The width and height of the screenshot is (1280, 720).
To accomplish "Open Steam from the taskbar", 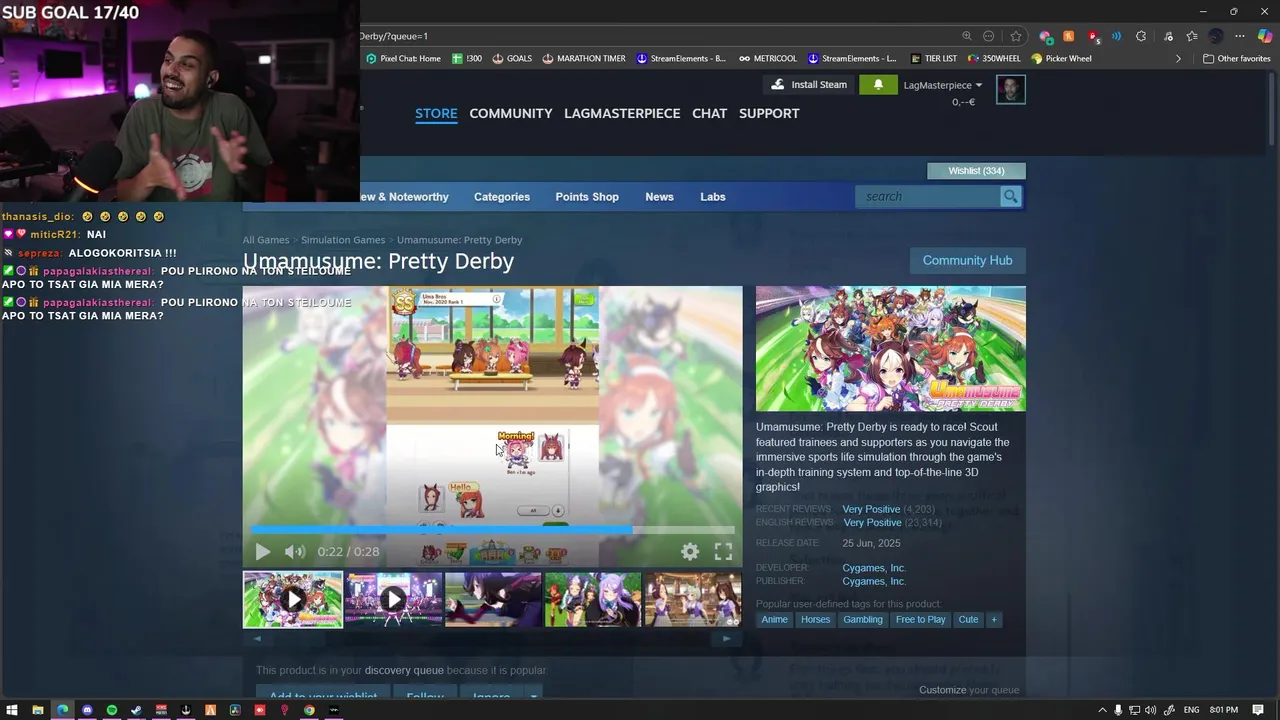I will point(136,710).
